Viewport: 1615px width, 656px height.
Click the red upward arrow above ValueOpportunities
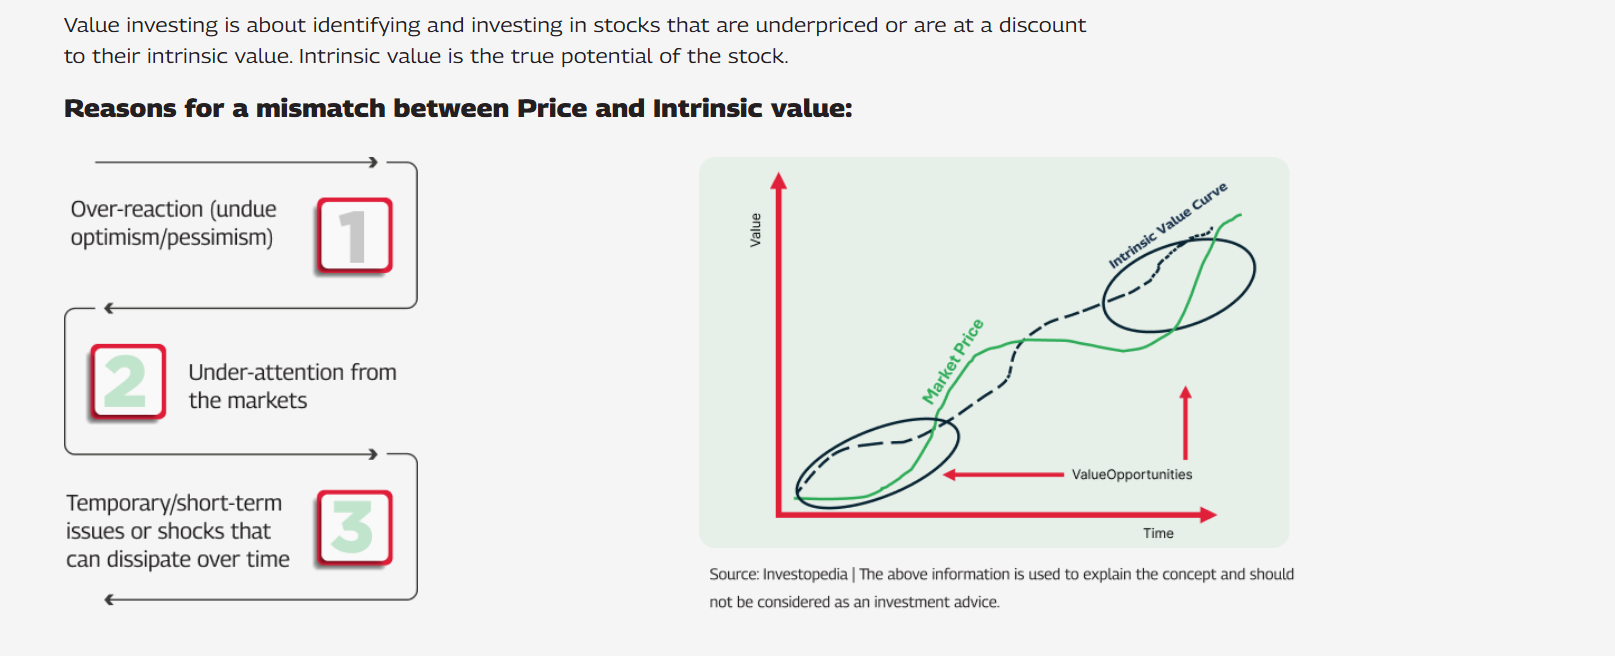click(x=1185, y=423)
